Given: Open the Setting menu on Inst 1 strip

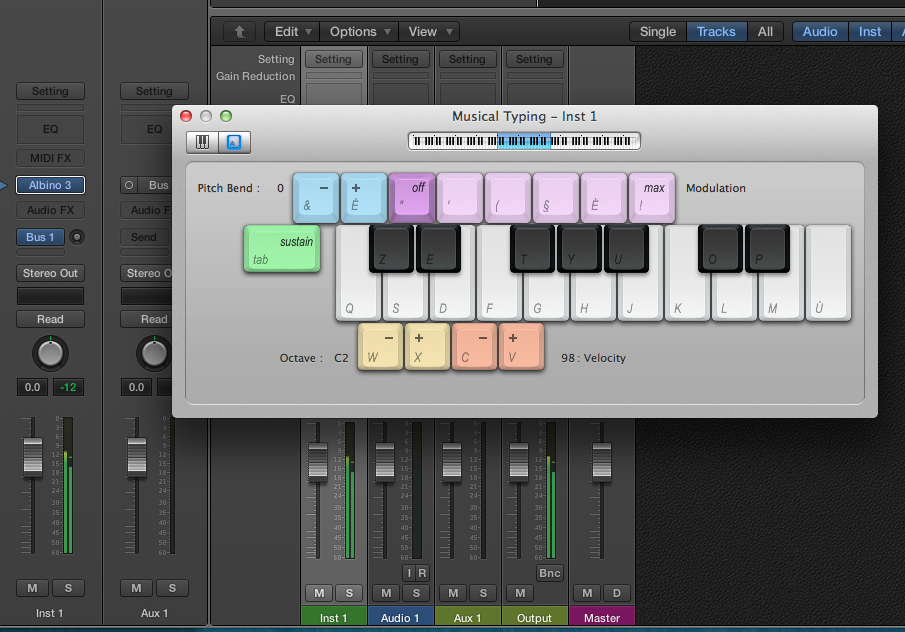Looking at the screenshot, I should tap(50, 91).
